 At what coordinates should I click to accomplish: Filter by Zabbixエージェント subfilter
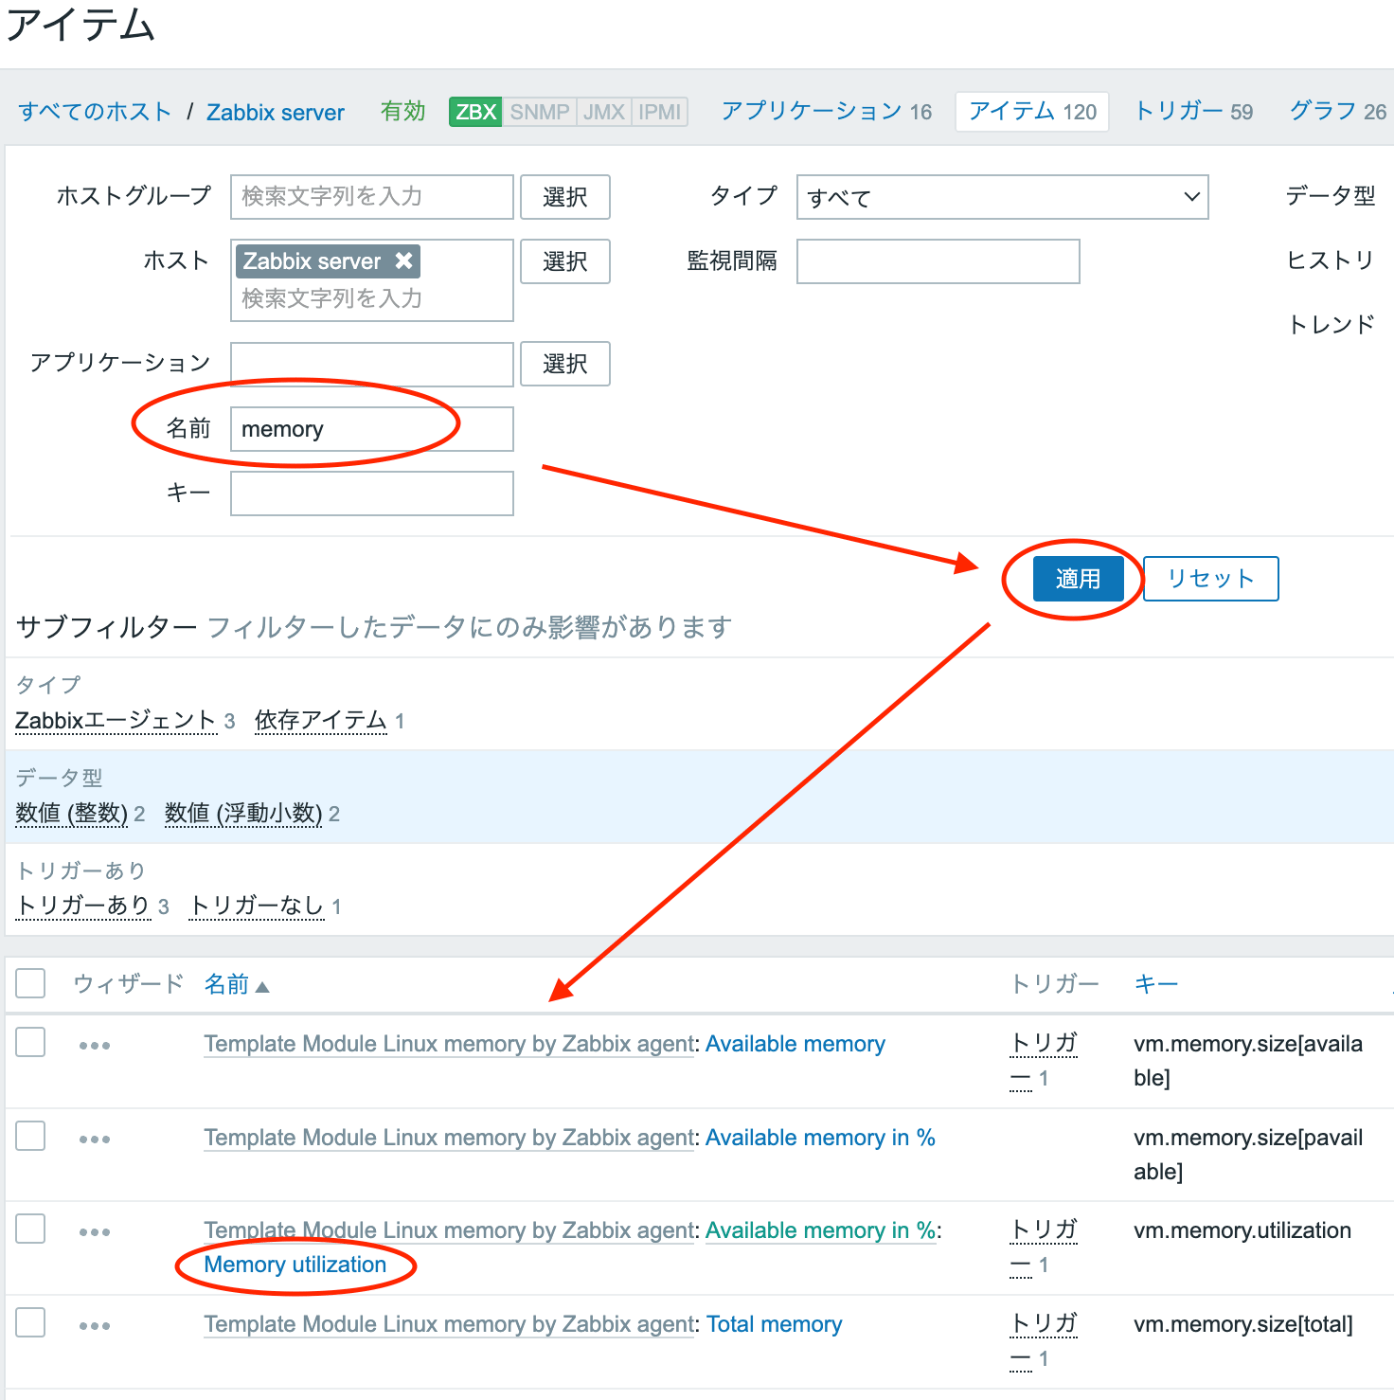pos(115,721)
